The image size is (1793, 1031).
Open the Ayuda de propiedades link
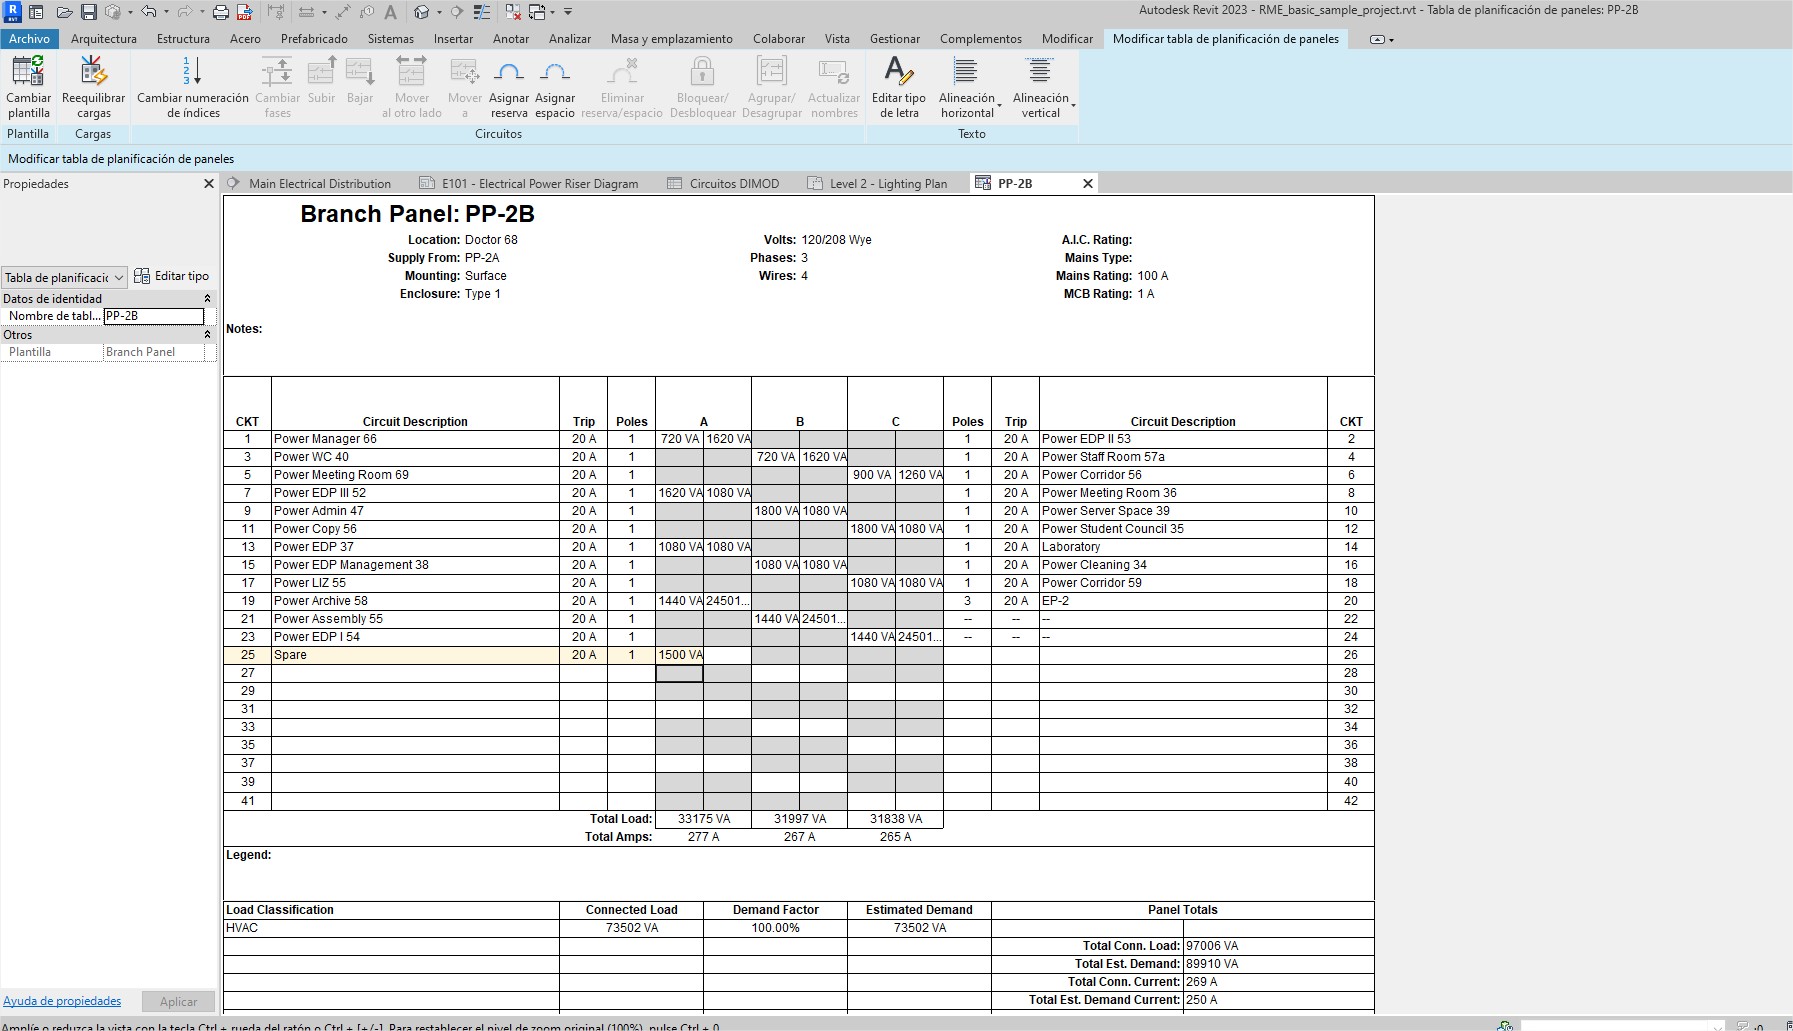point(62,1001)
